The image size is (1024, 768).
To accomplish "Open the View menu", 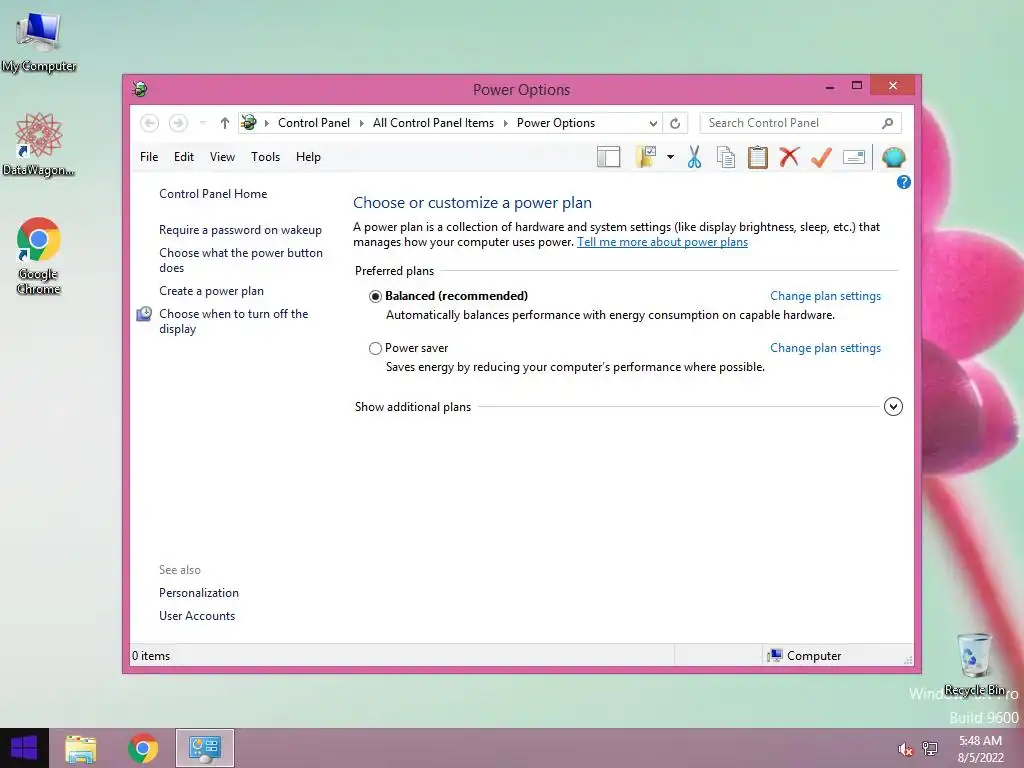I will 222,157.
